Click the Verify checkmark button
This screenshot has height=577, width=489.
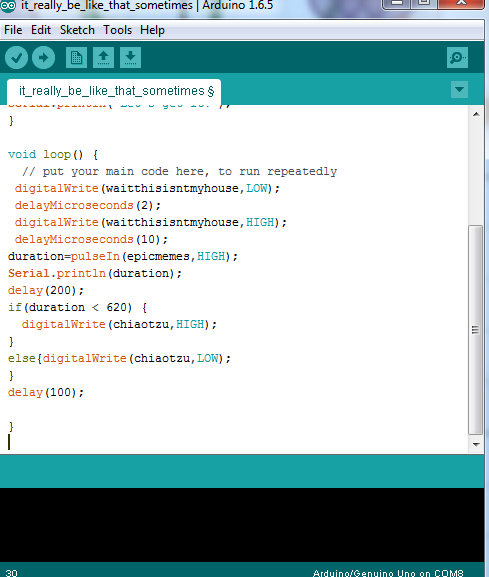click(16, 57)
